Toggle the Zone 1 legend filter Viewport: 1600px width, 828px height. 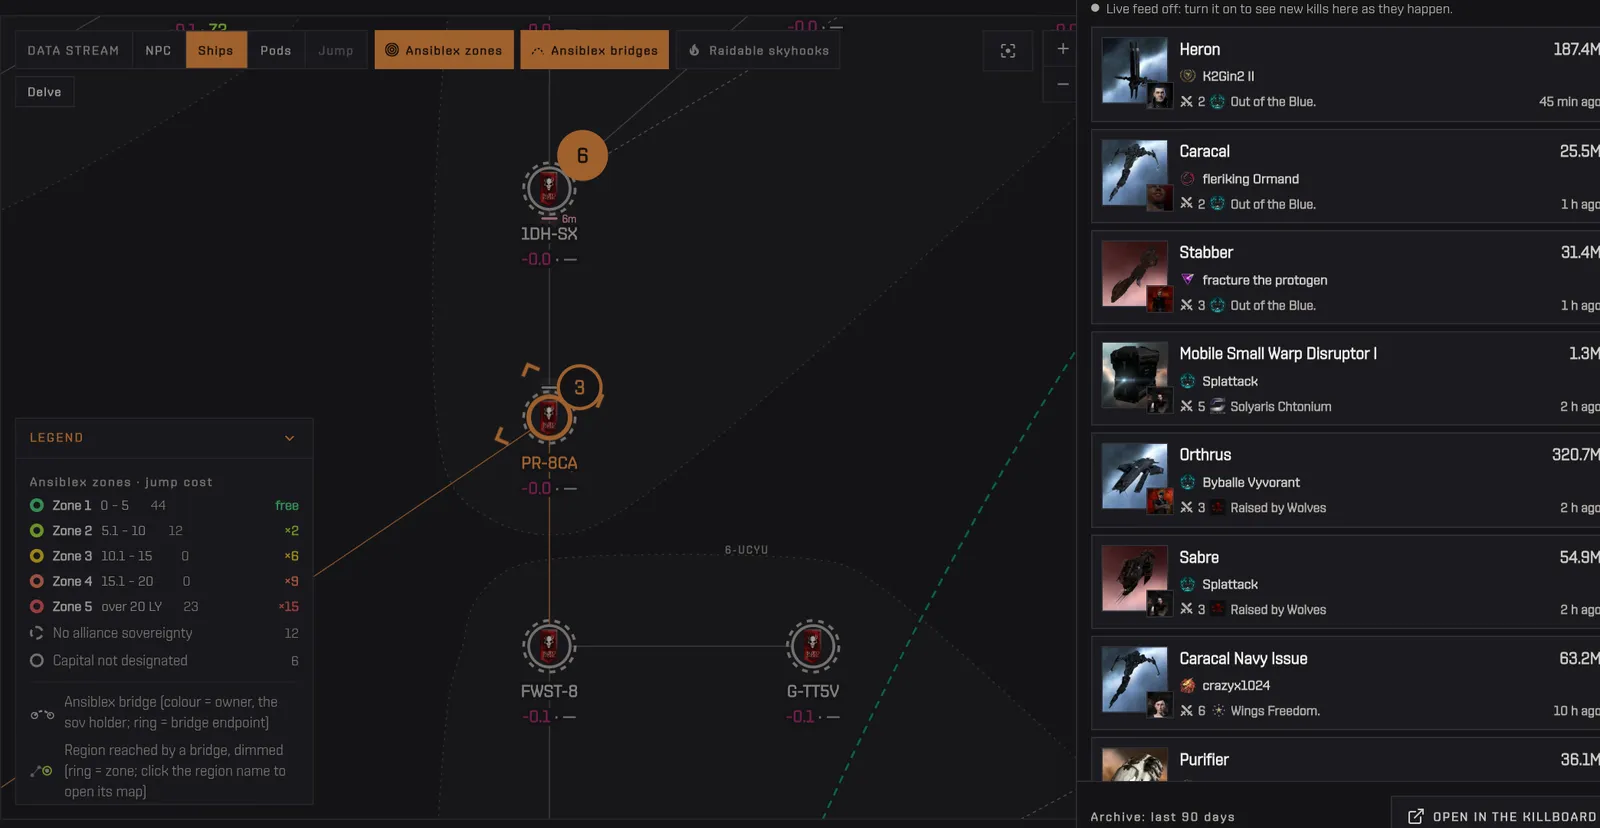(164, 506)
